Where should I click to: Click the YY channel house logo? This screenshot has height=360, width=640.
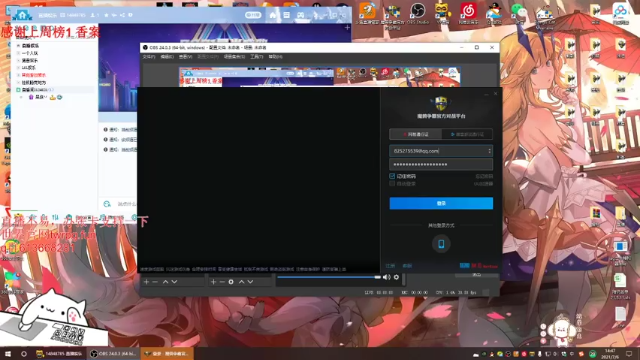click(22, 15)
